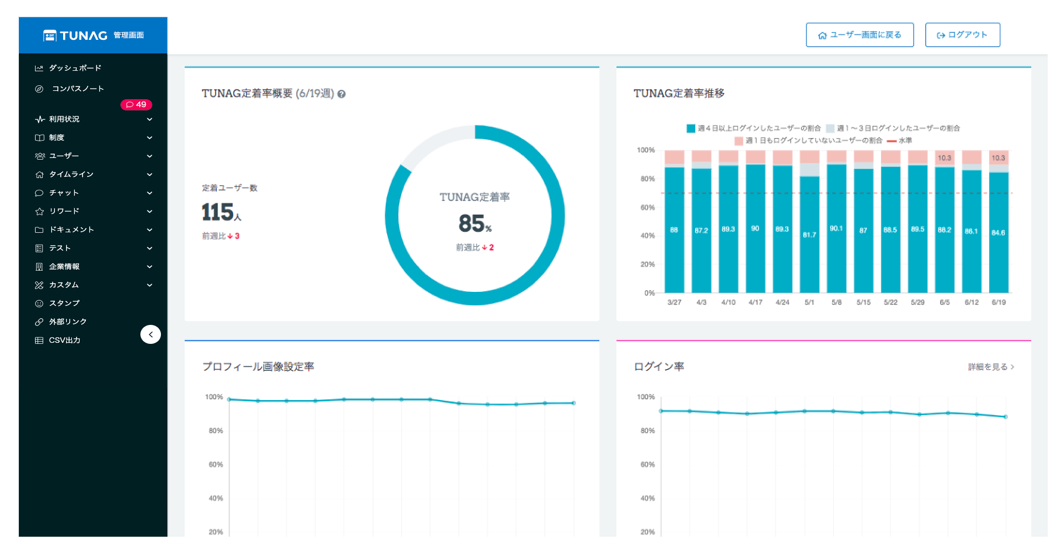Click the 6/19 bar showing 84.6

click(998, 233)
